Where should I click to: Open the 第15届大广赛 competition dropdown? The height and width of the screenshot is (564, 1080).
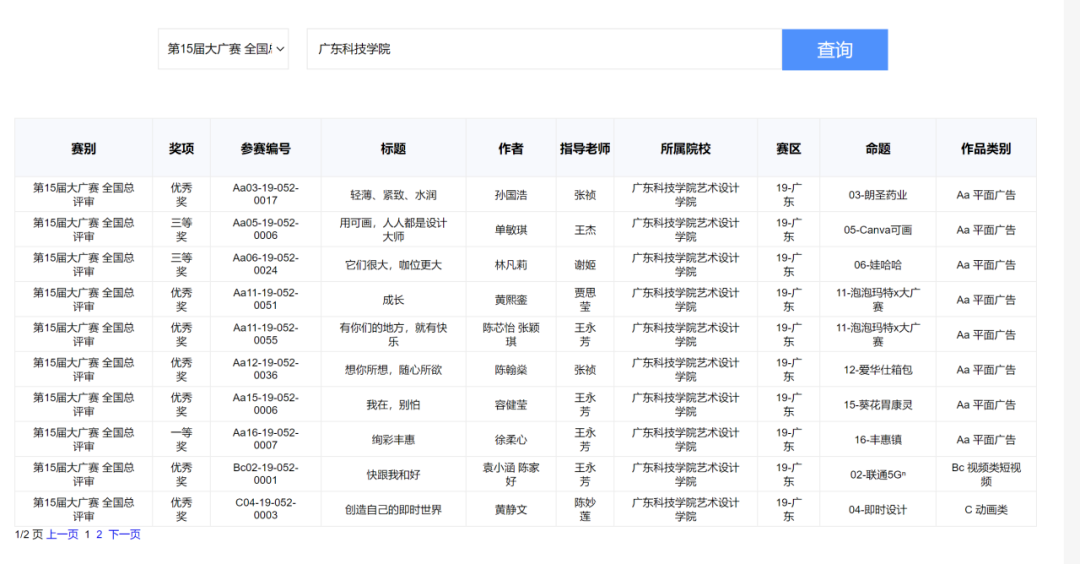click(223, 49)
